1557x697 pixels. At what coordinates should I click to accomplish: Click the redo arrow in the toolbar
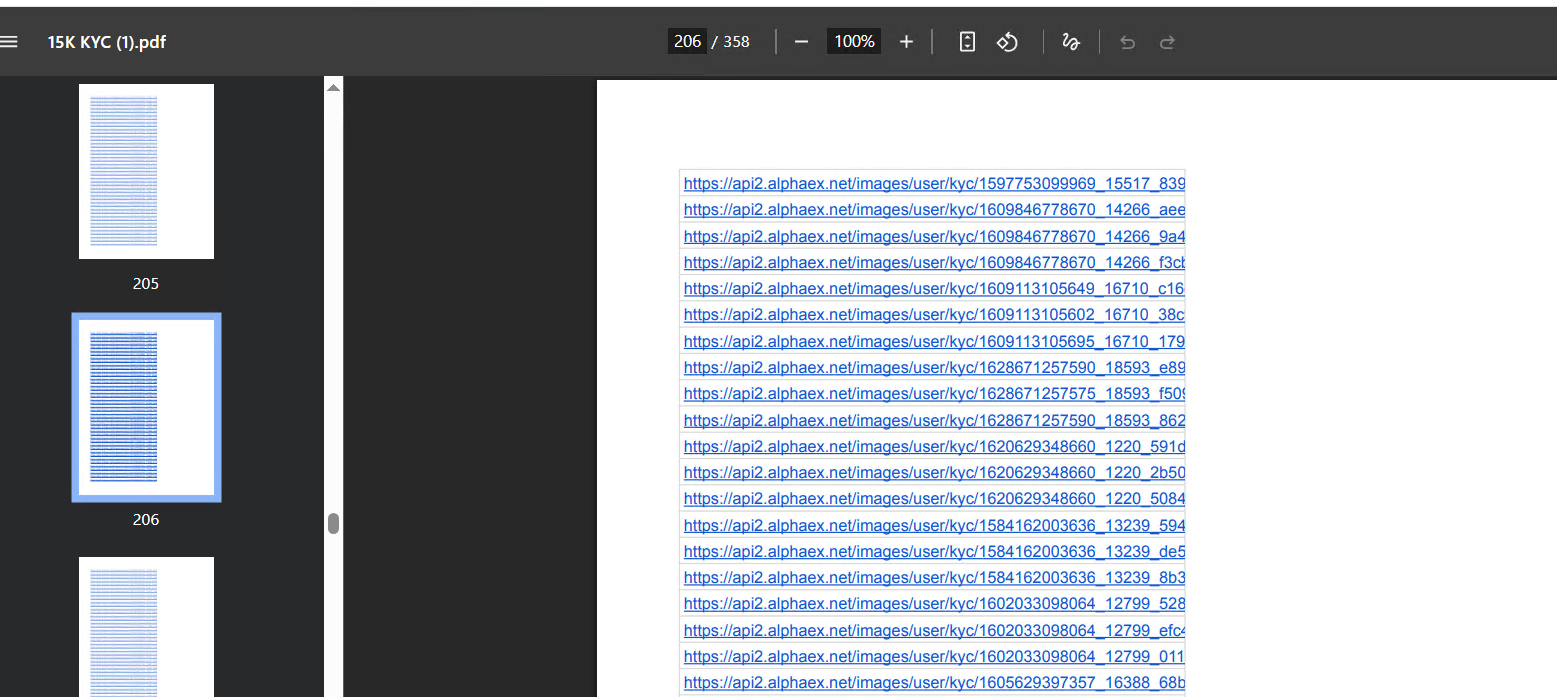click(x=1166, y=42)
